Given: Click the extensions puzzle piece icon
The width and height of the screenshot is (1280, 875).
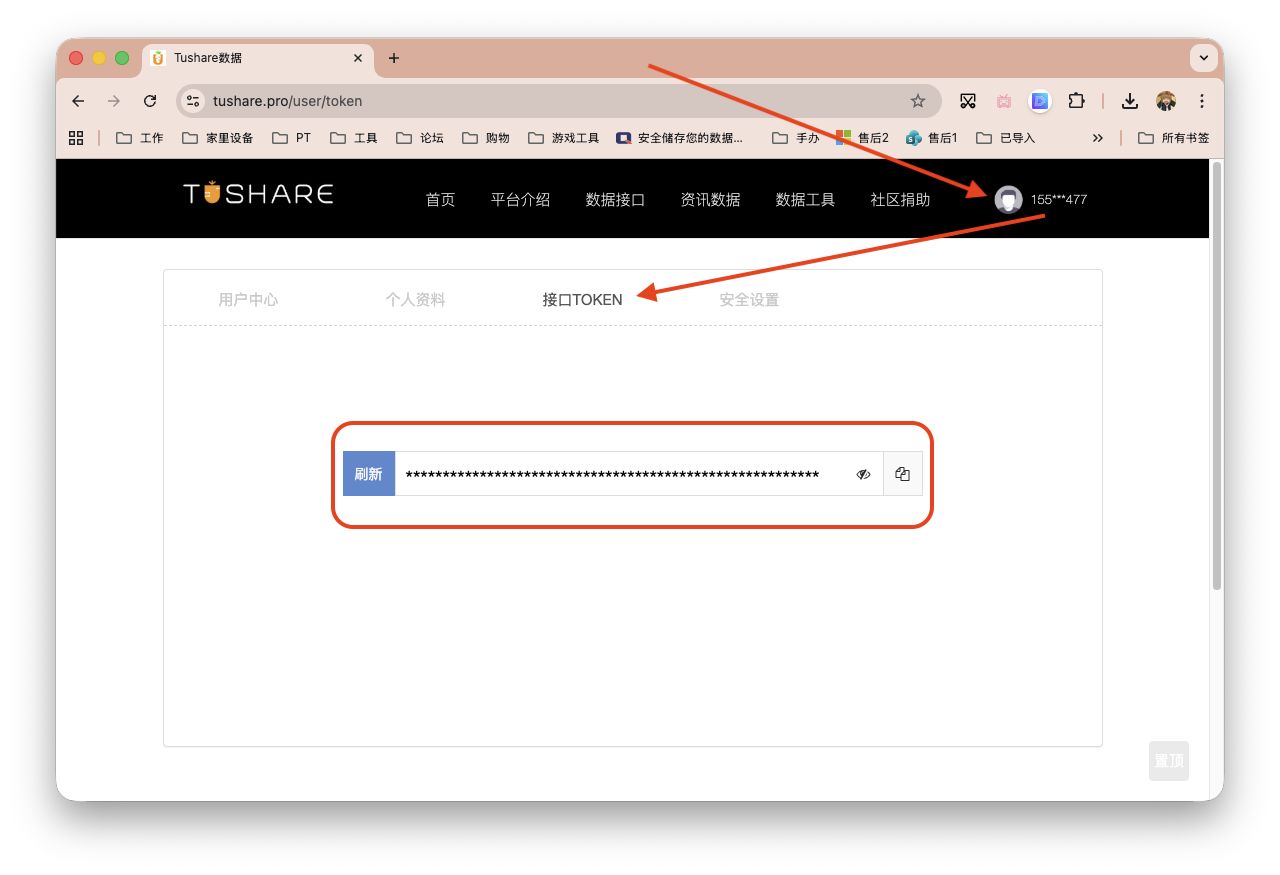Looking at the screenshot, I should (1076, 101).
